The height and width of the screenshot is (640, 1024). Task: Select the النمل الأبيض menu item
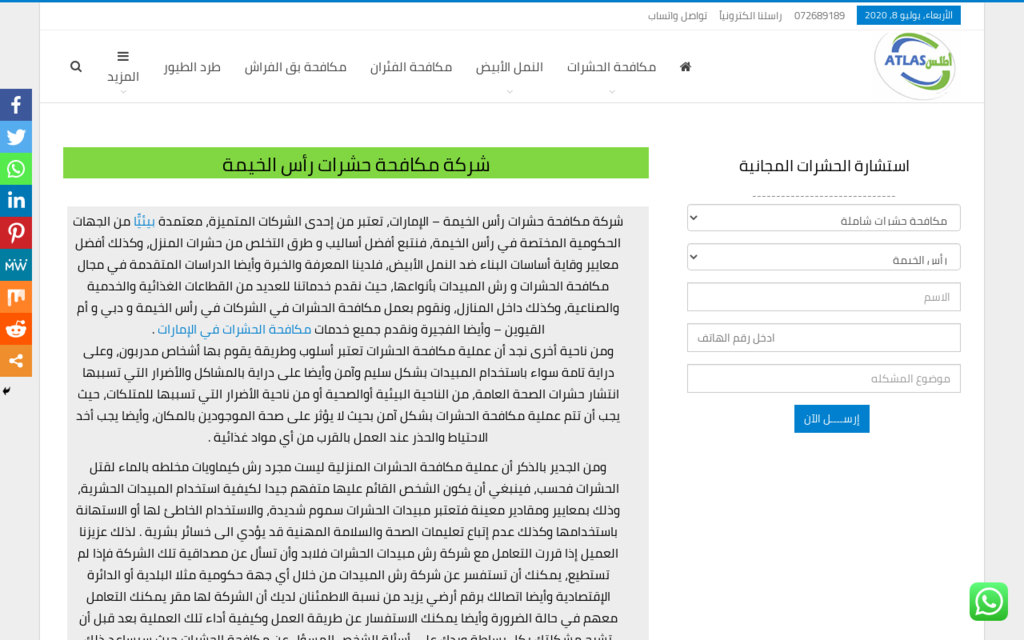(510, 66)
